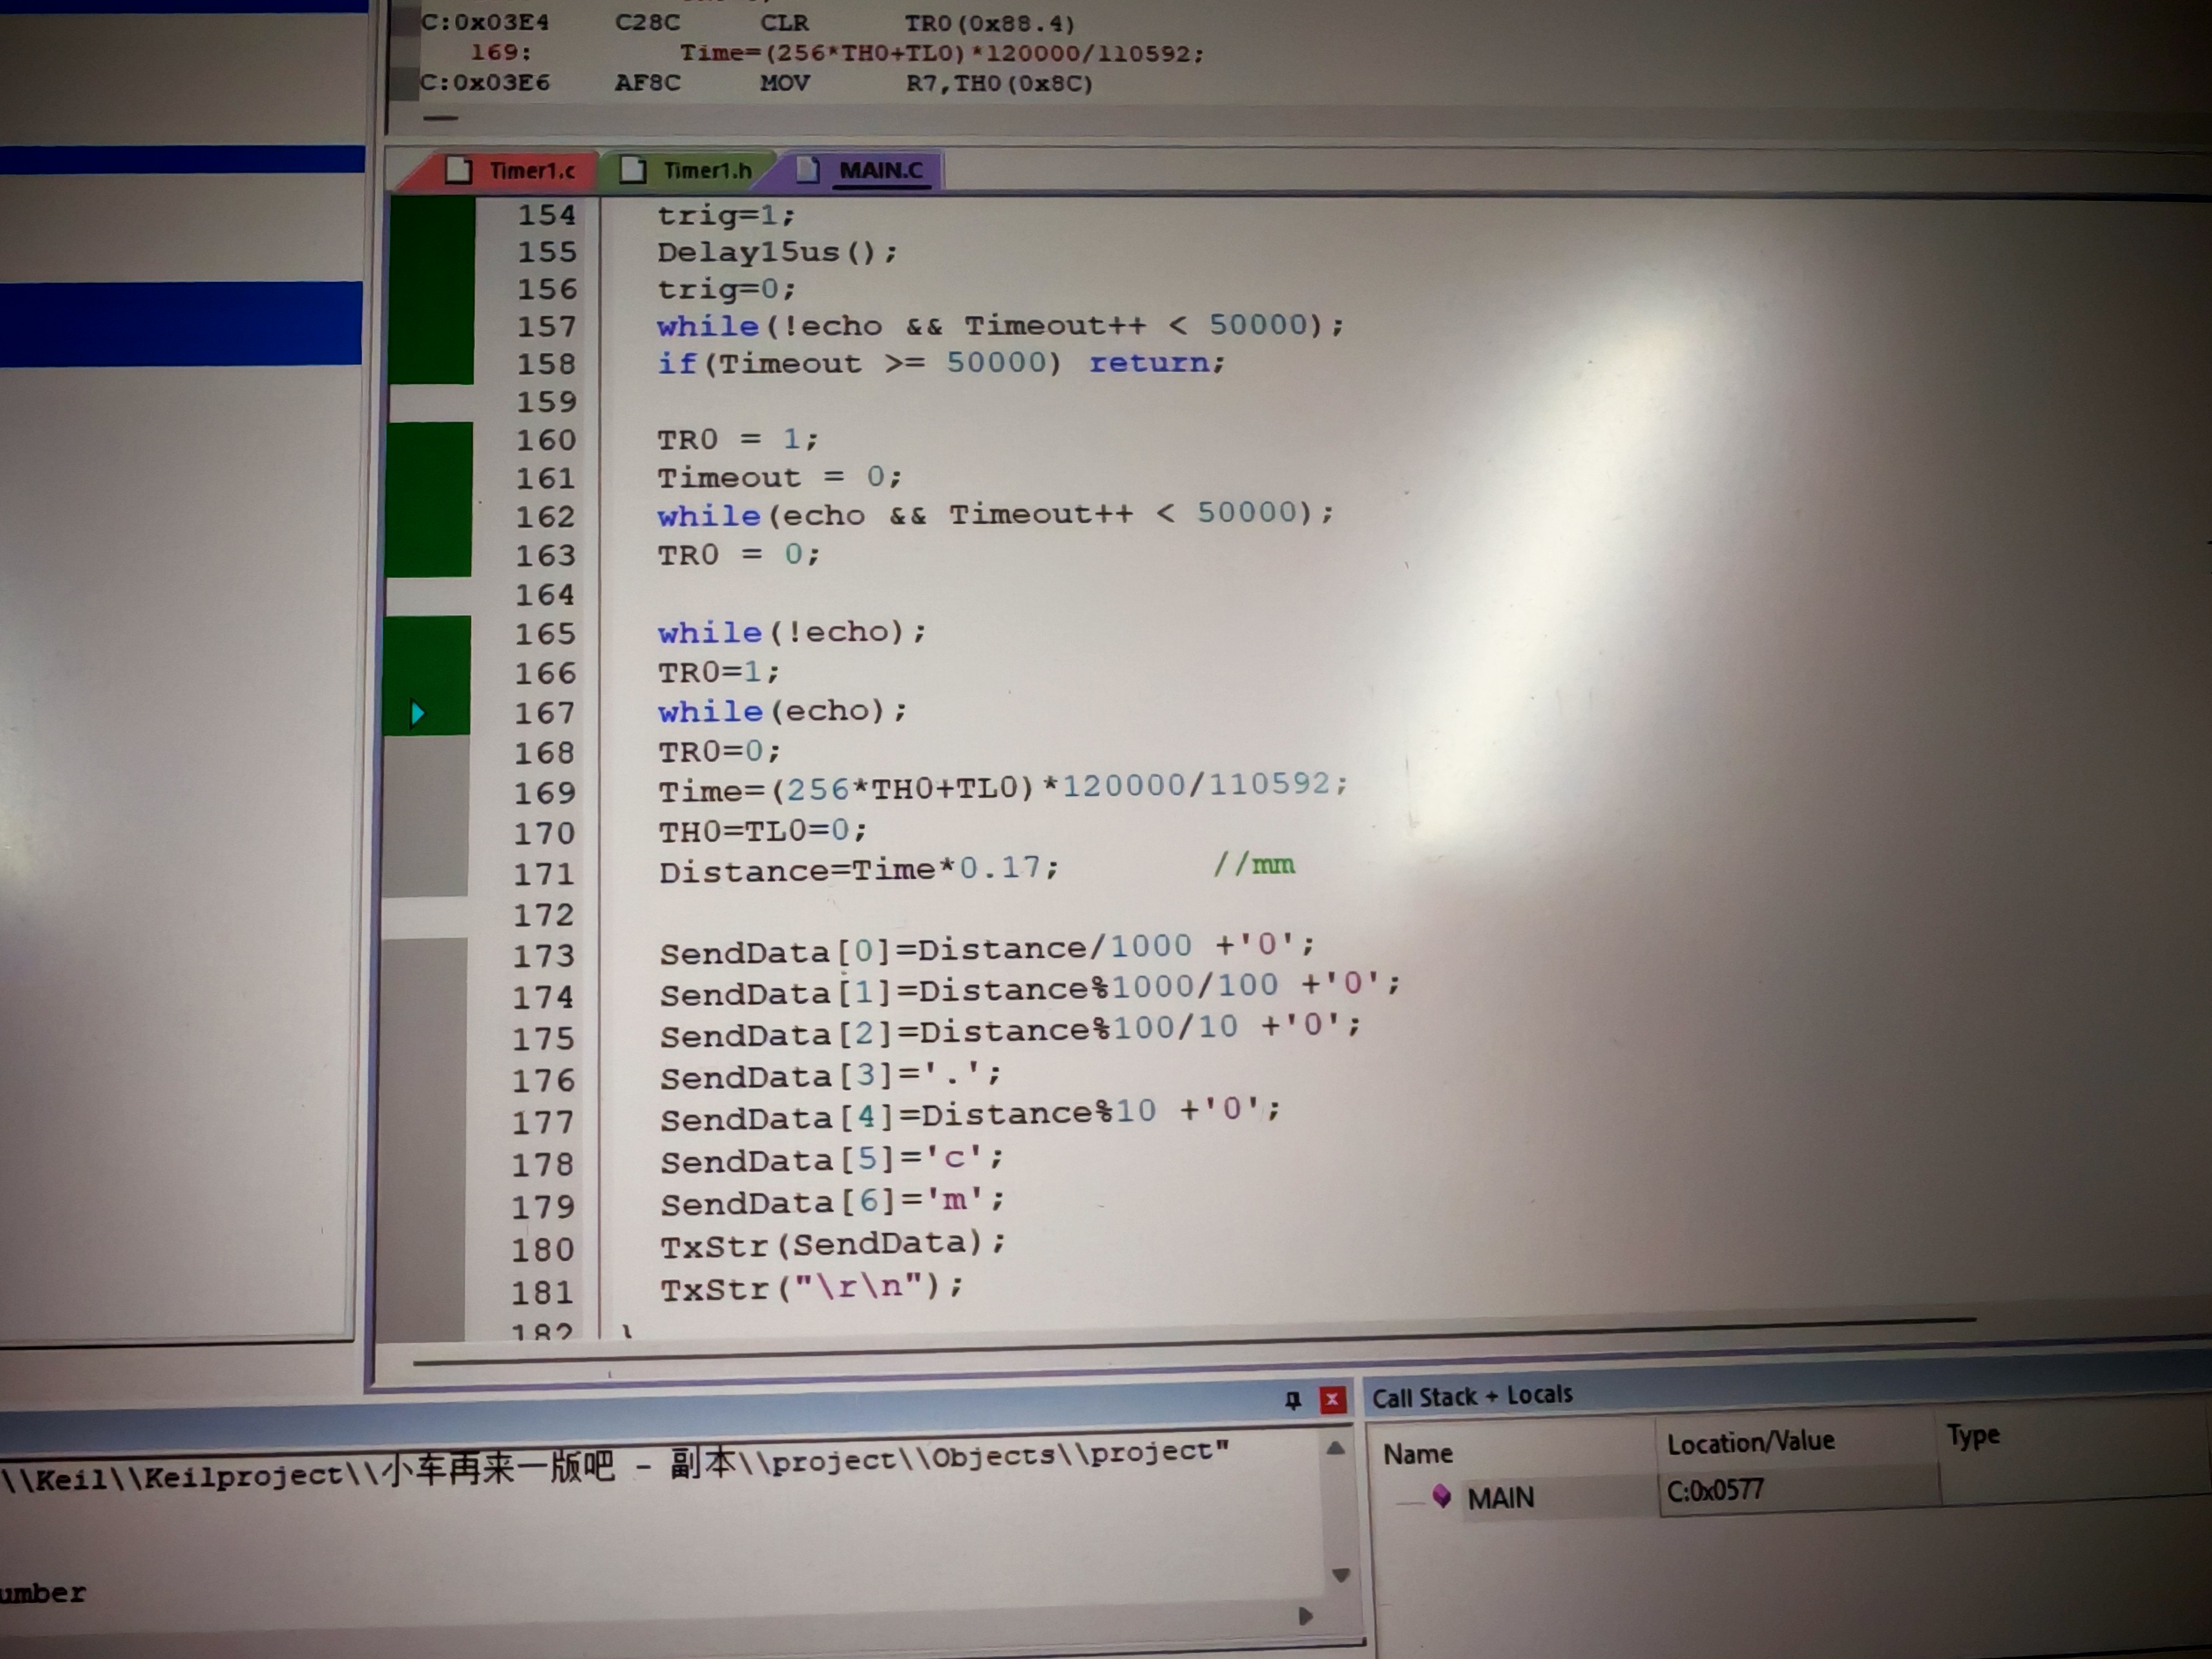Open the Timer1.h tab
The height and width of the screenshot is (1659, 2212).
tap(706, 171)
